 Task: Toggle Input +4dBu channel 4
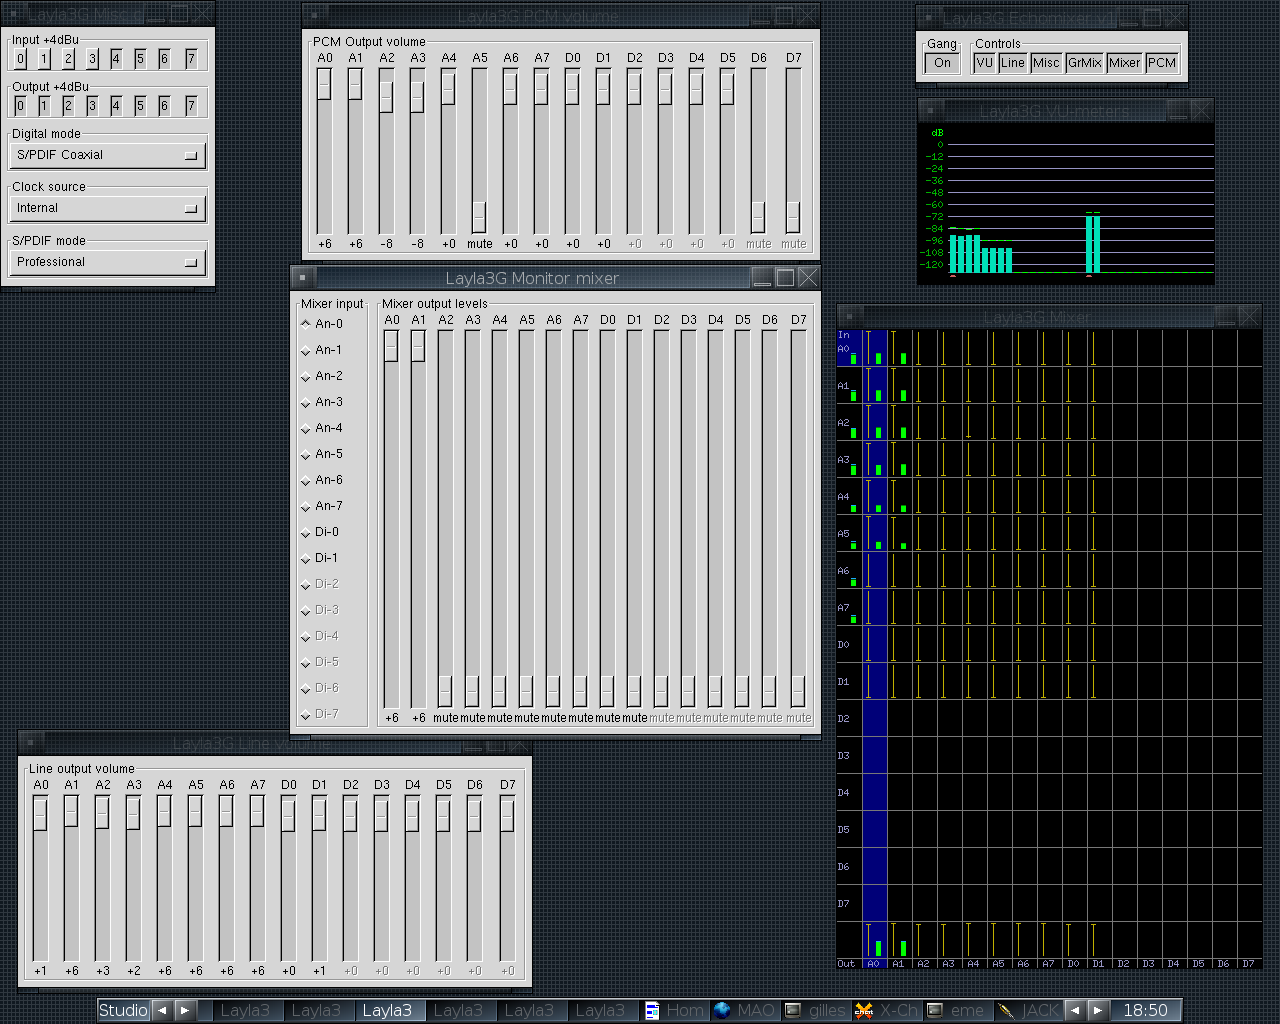pos(116,59)
